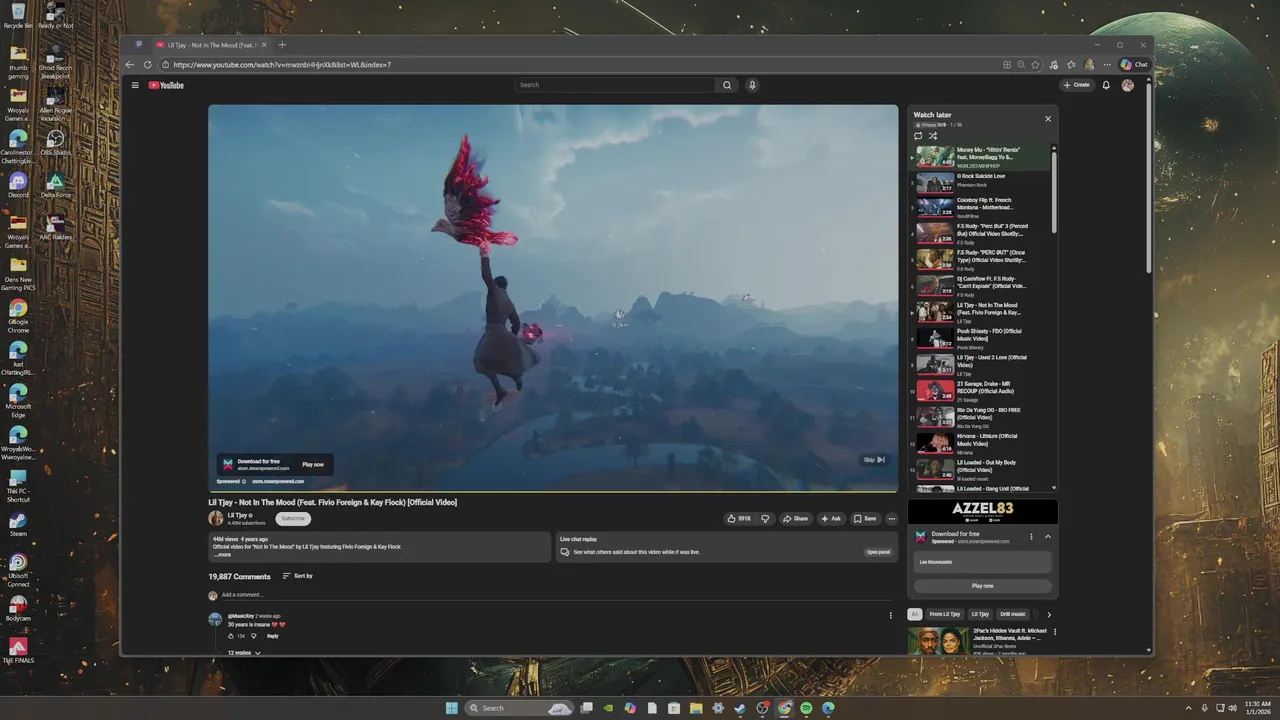Shuffle the Watch later playlist
1280x720 pixels.
click(933, 136)
